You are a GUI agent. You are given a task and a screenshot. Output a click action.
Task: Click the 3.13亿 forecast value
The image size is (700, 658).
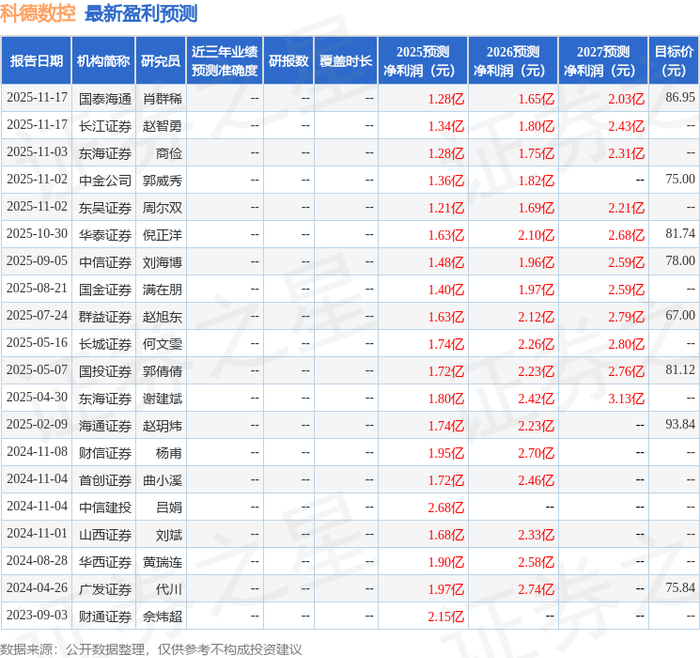pyautogui.click(x=626, y=399)
